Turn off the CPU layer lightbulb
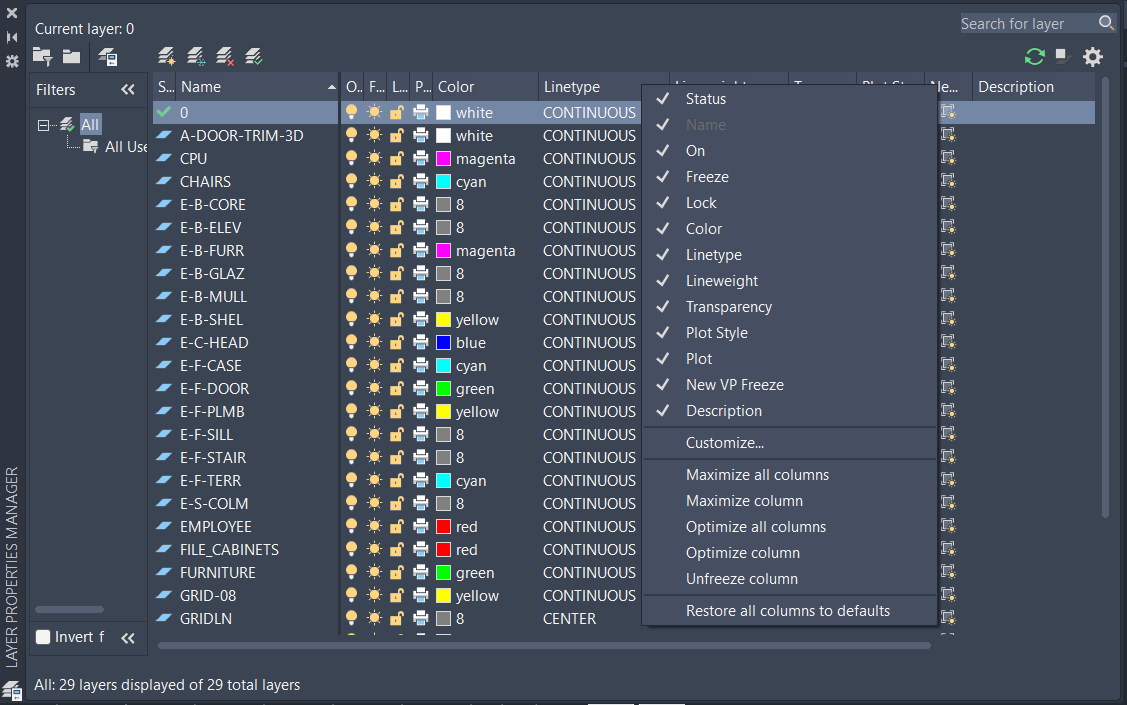The image size is (1127, 705). 351,157
